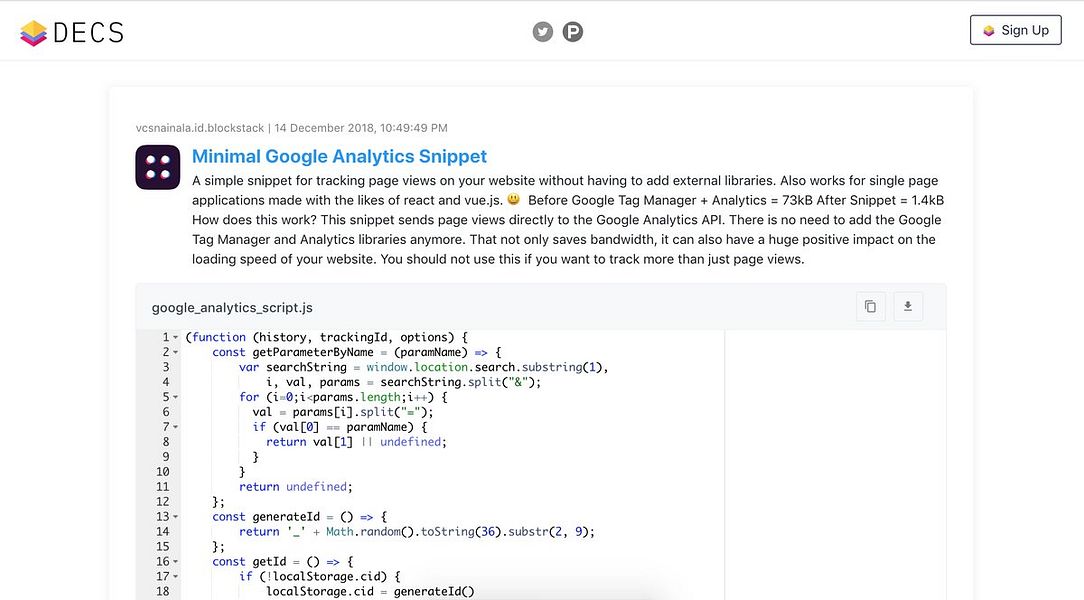Image resolution: width=1084 pixels, height=600 pixels.
Task: Click the snippet author avatar icon
Action: pos(158,167)
